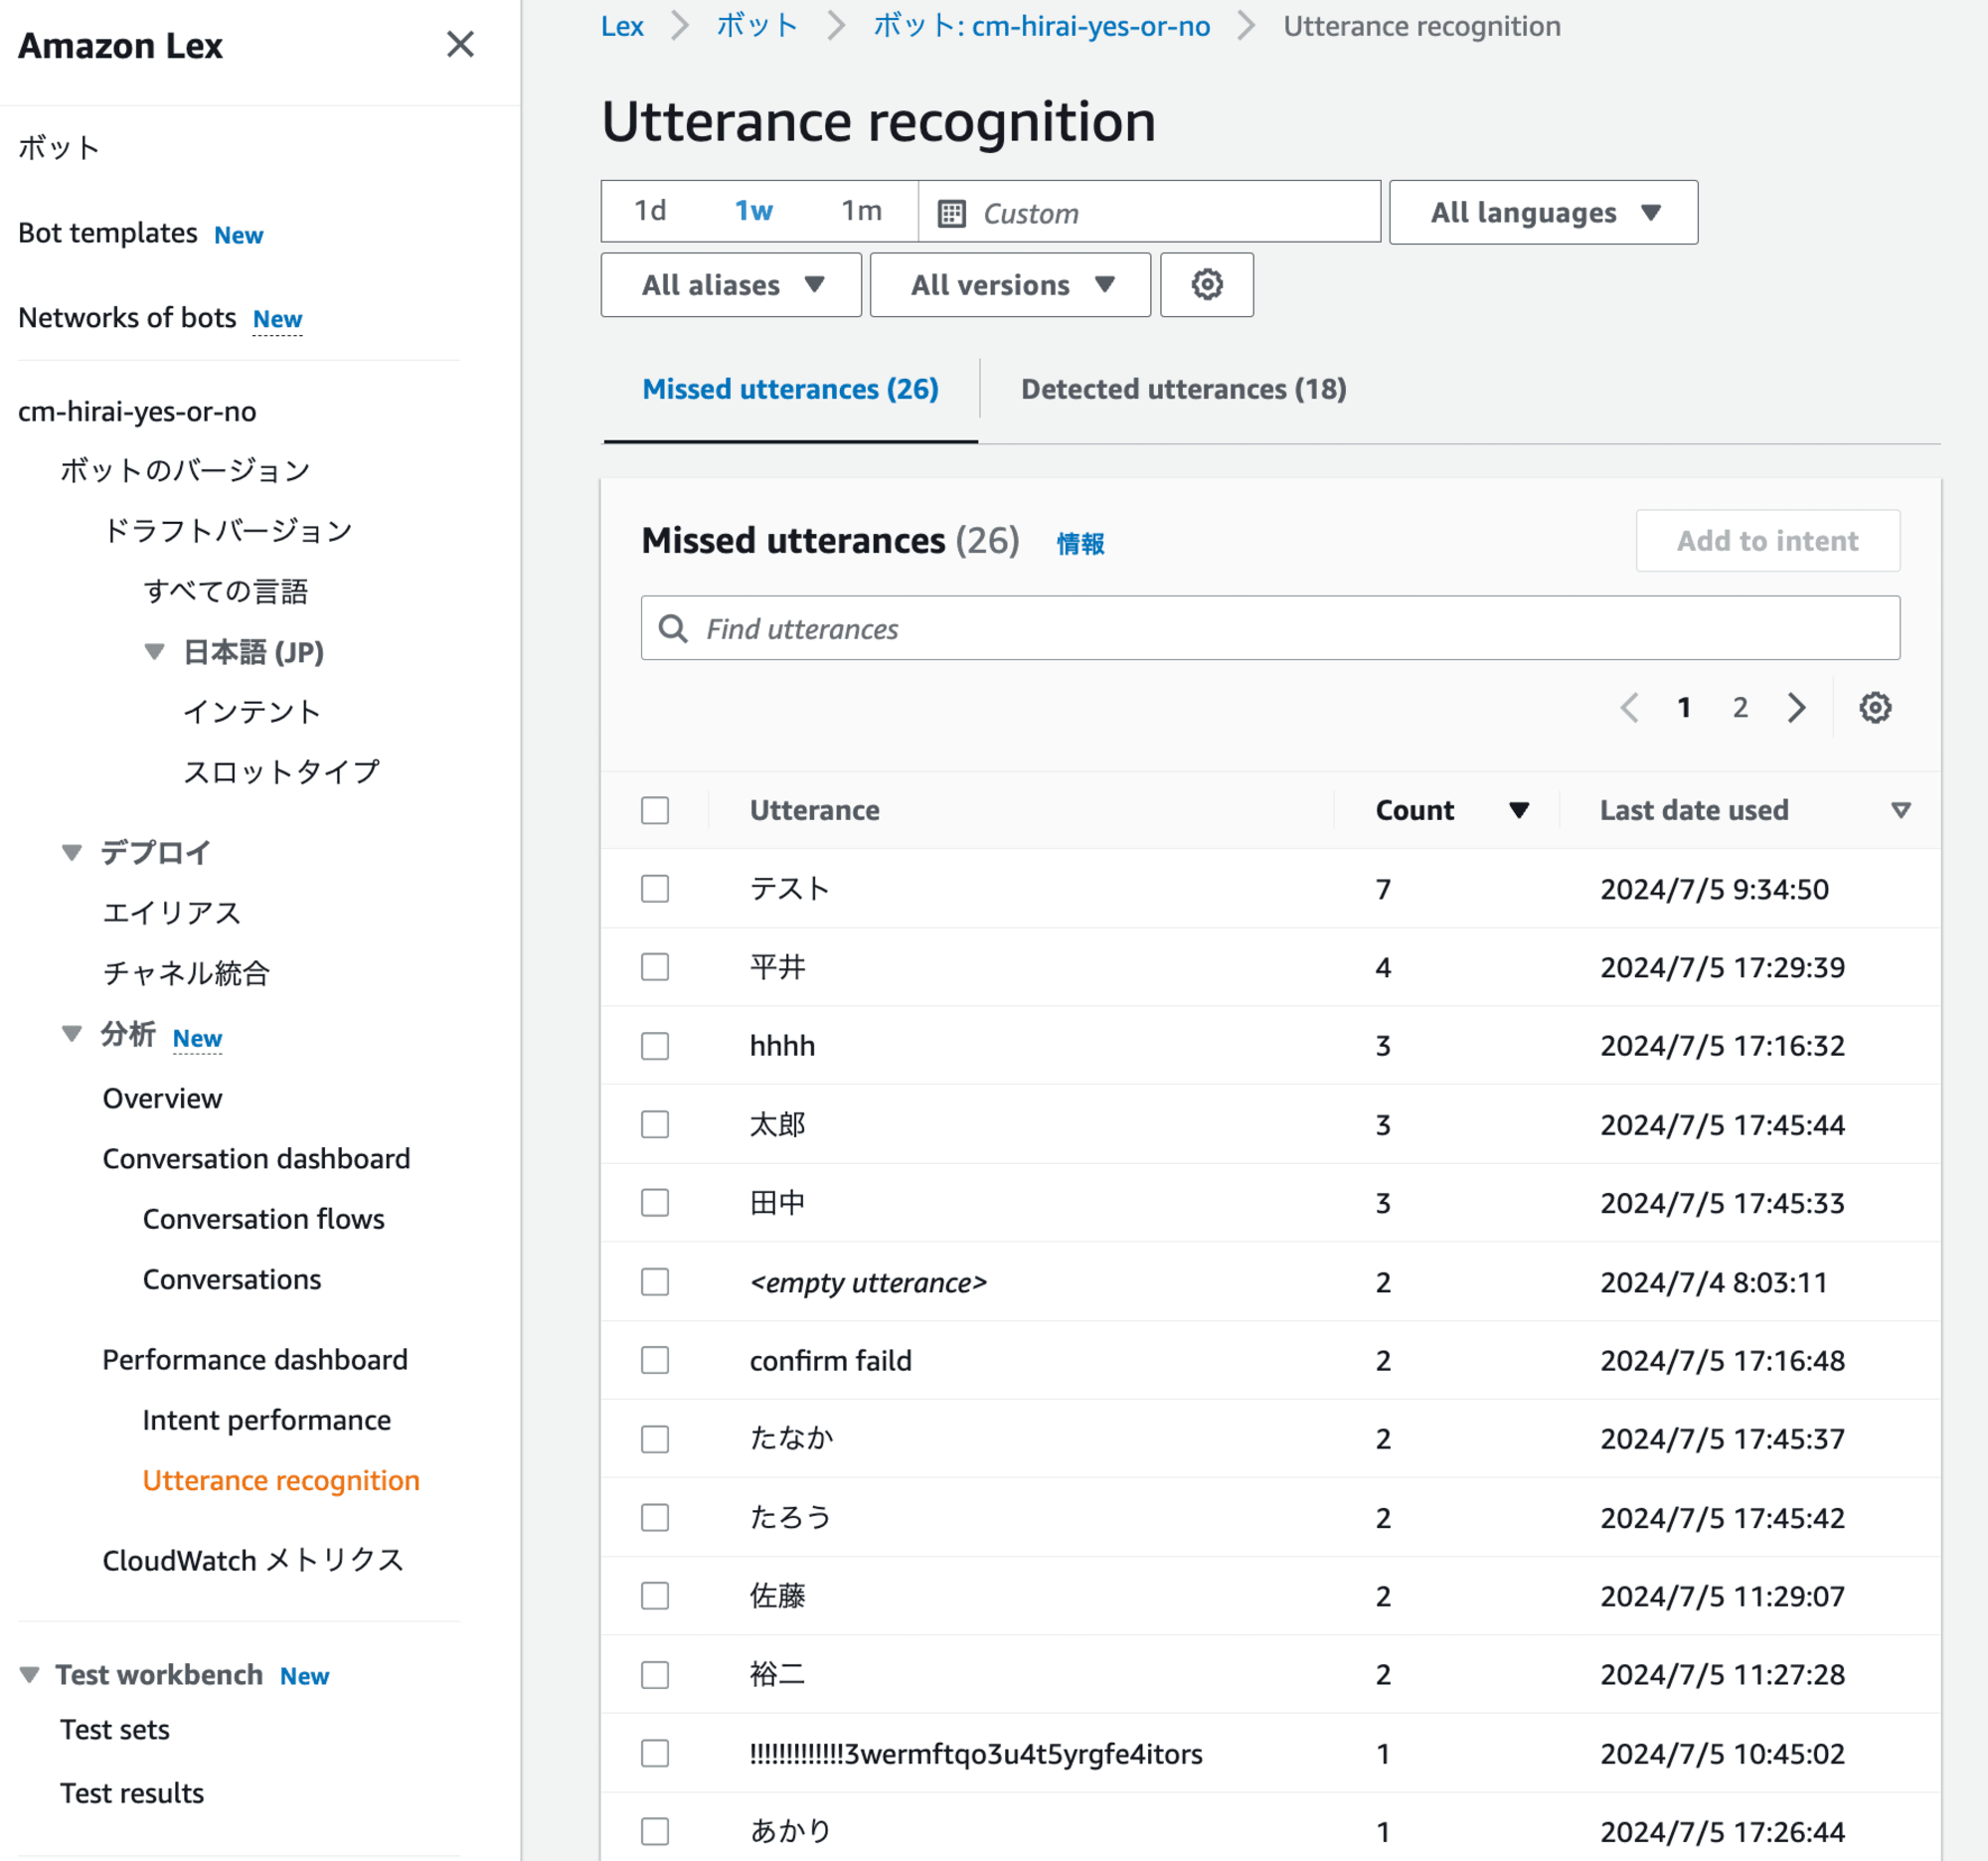1988x1861 pixels.
Task: Check the テスト utterance row
Action: coord(655,889)
